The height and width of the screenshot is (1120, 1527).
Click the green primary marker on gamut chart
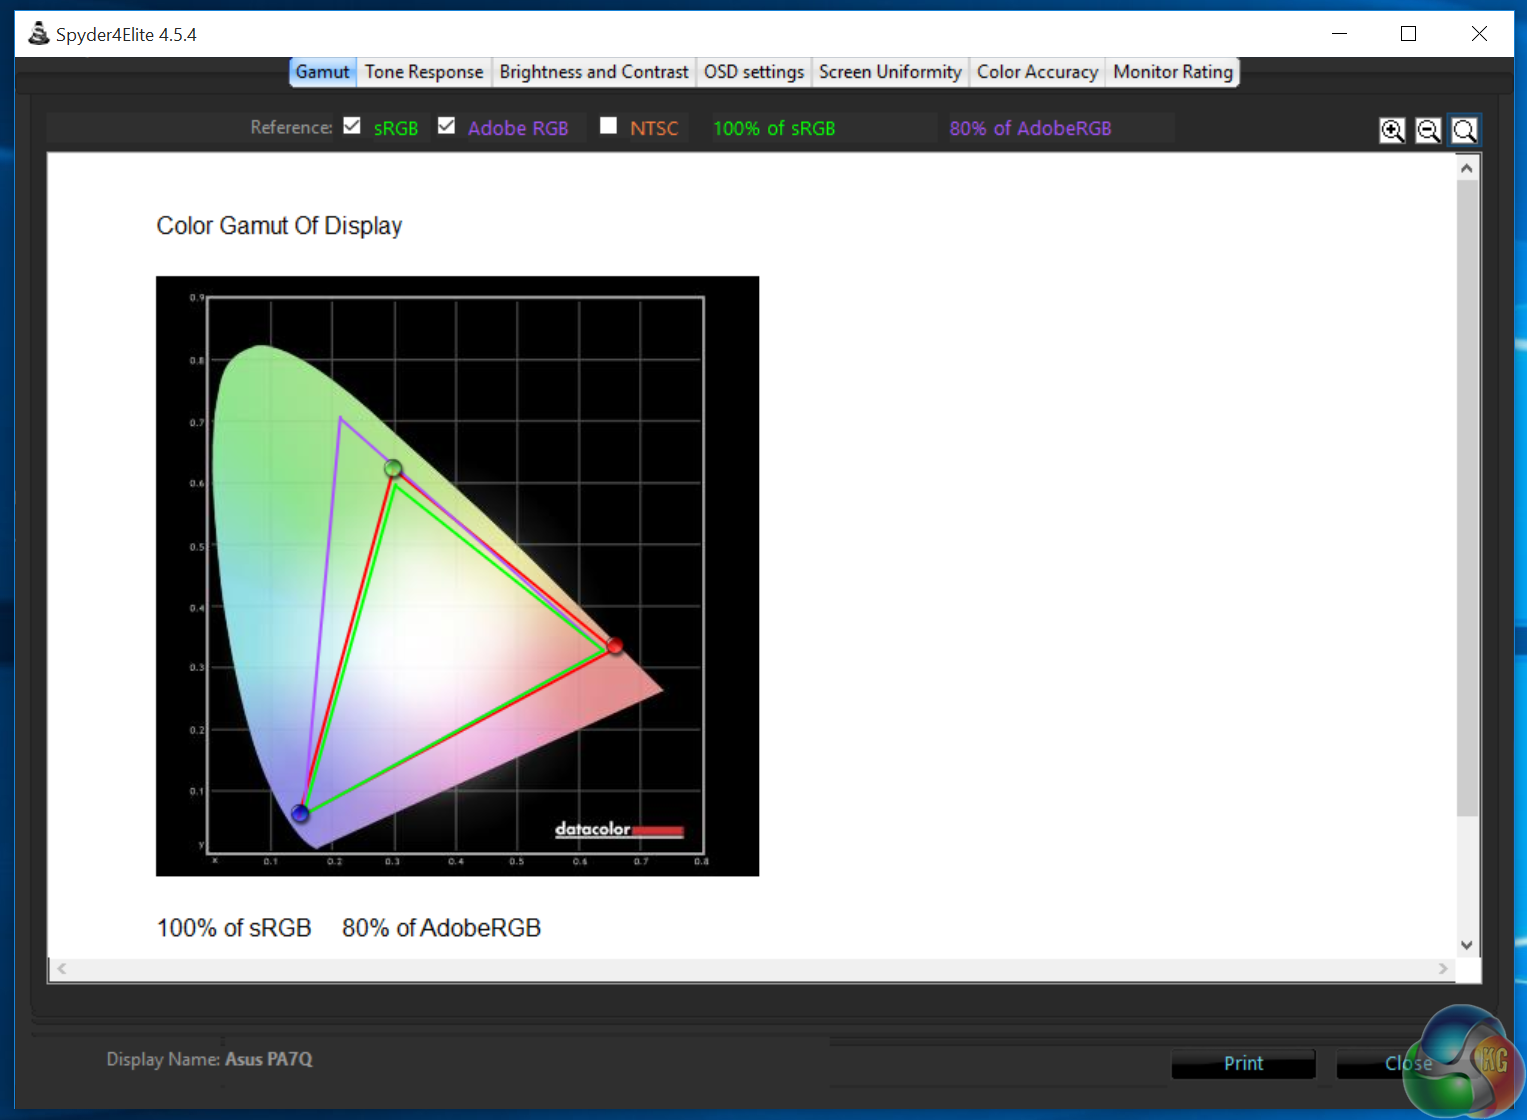coord(393,468)
